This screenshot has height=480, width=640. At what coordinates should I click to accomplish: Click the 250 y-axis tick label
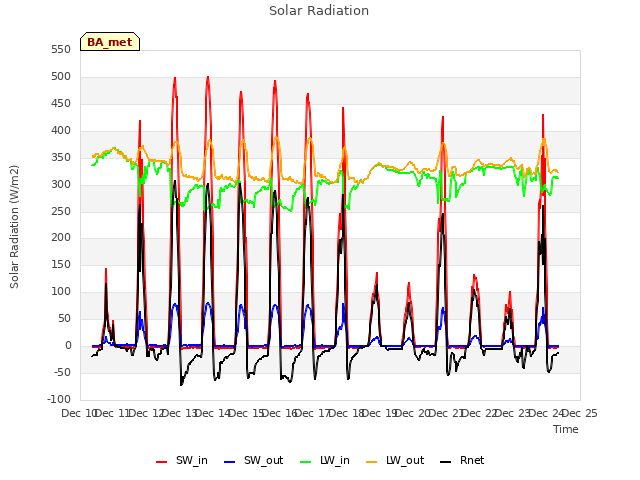pos(61,211)
